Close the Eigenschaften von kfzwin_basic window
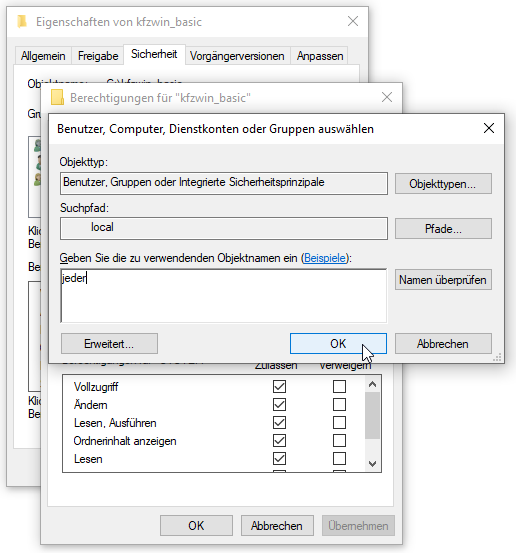 point(353,22)
